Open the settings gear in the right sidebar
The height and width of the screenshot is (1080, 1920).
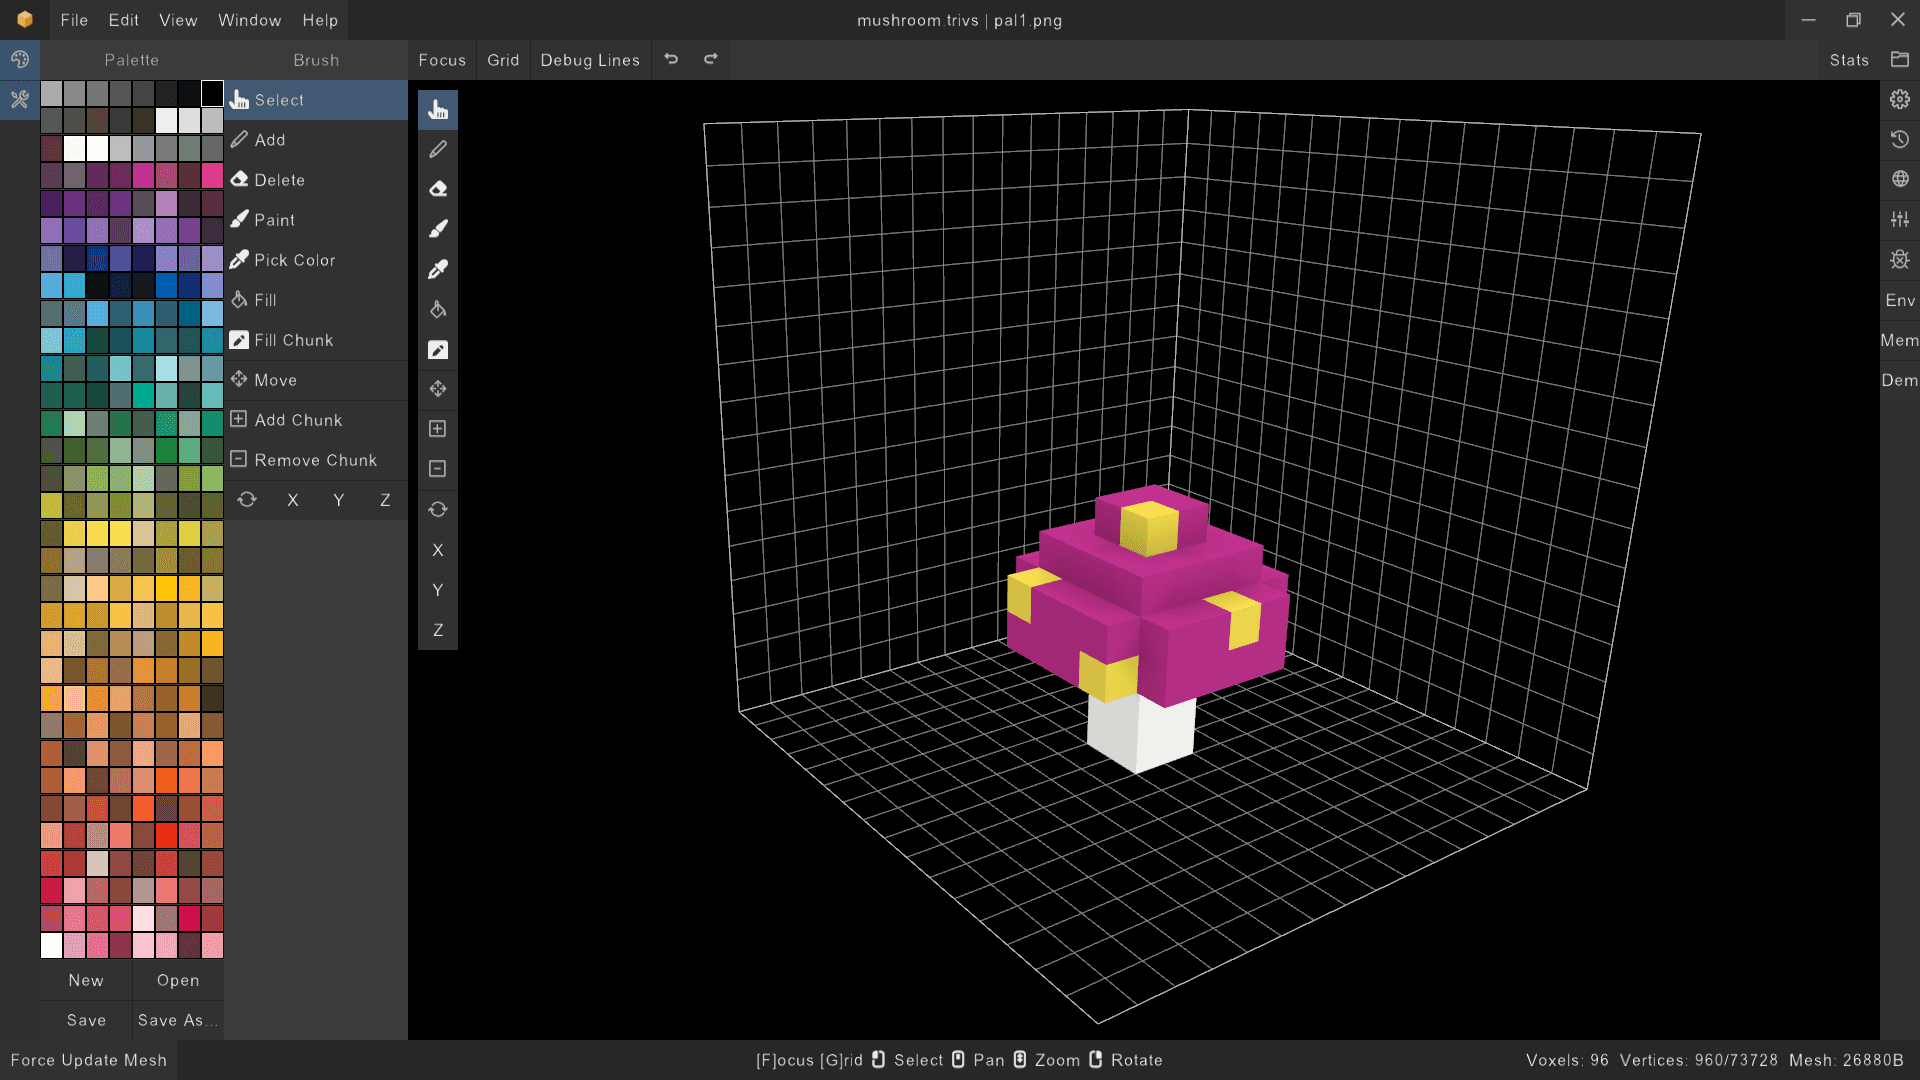click(x=1900, y=99)
